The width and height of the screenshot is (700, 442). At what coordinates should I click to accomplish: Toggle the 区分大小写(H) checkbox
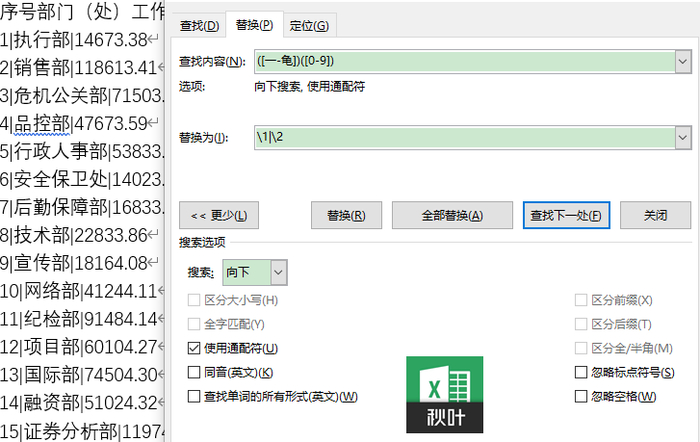194,300
